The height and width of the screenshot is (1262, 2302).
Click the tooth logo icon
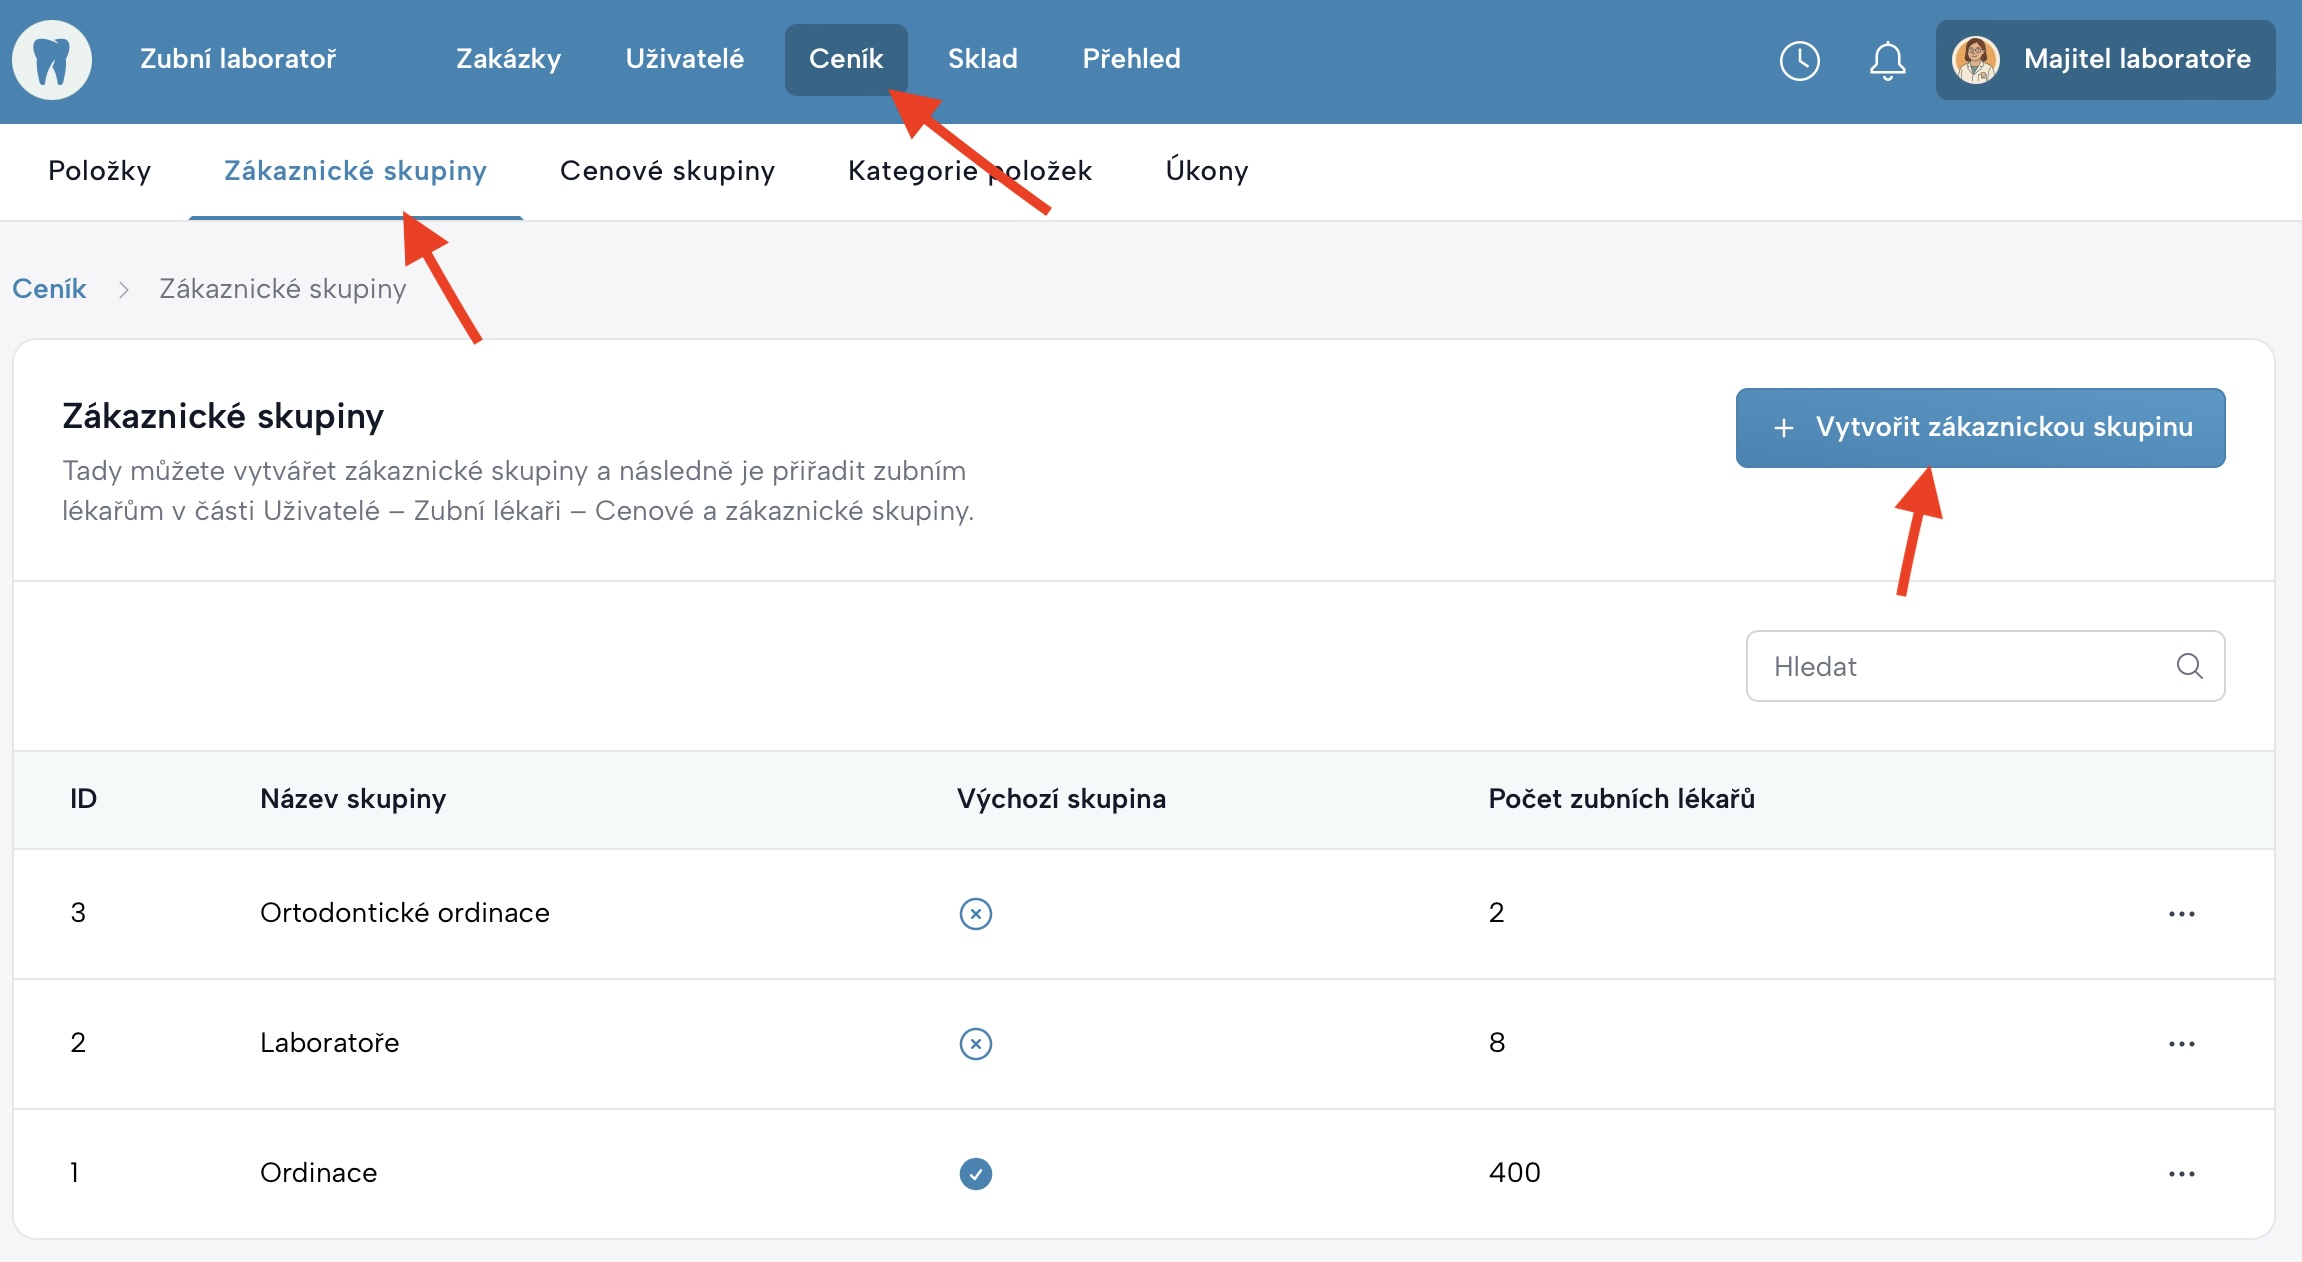pos(52,60)
